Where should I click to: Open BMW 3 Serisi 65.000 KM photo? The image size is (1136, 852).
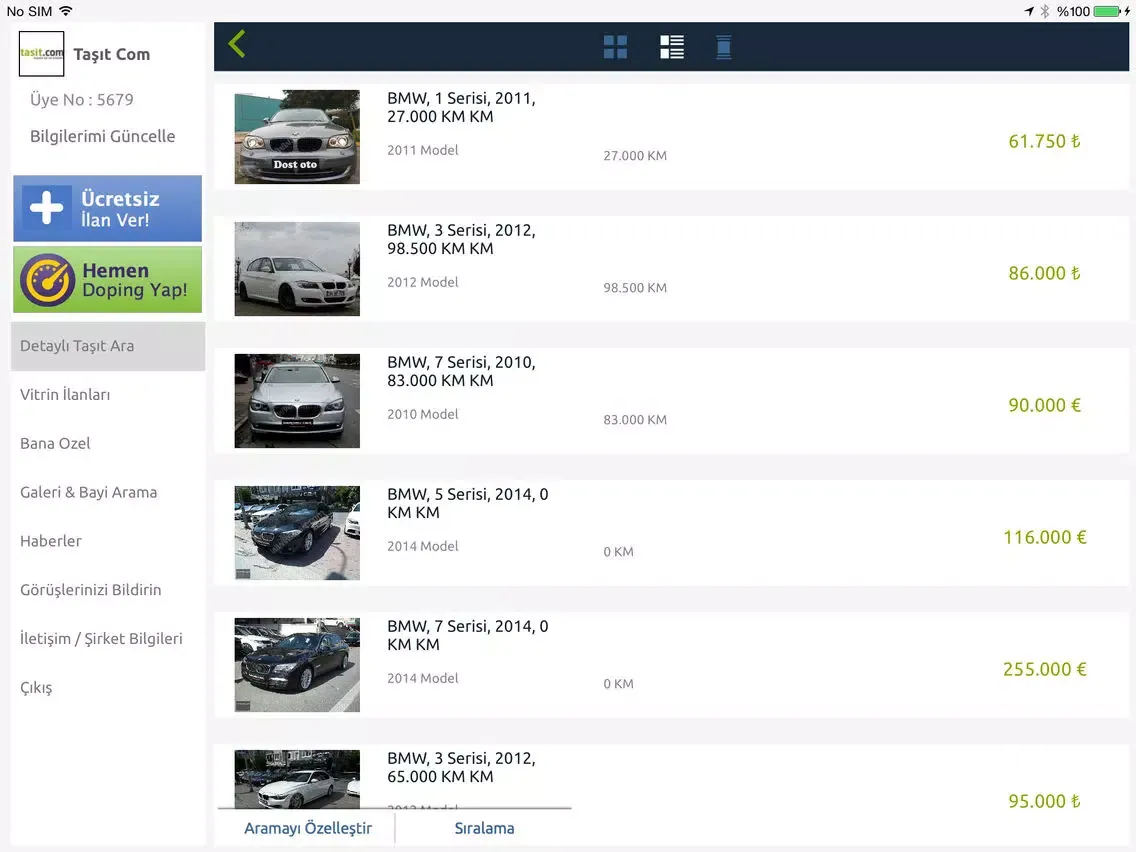(297, 779)
